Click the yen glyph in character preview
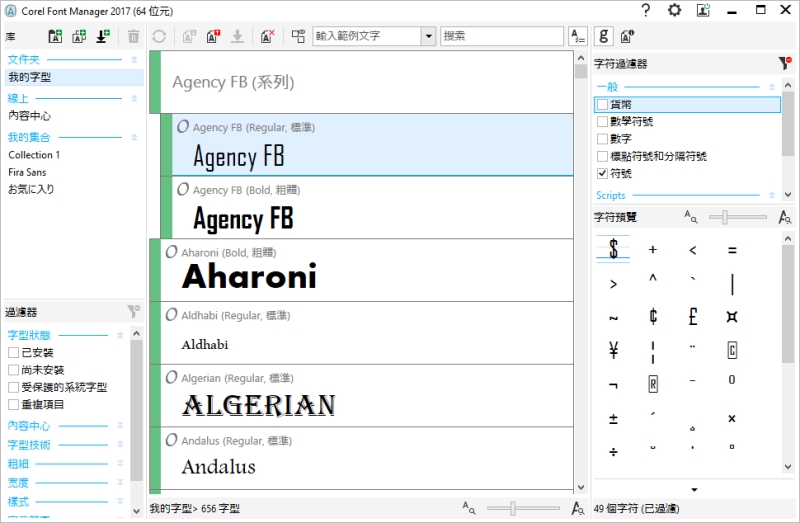Screen dimensions: 800x523 click(613, 350)
